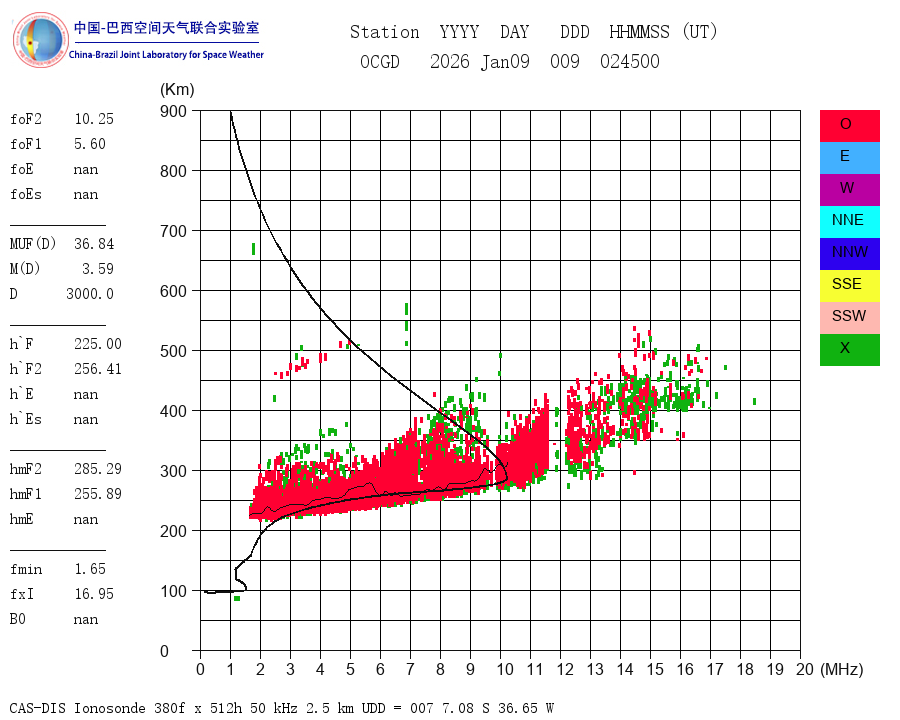Click the 100 km axis tick label
This screenshot has height=720, width=900.
(173, 591)
